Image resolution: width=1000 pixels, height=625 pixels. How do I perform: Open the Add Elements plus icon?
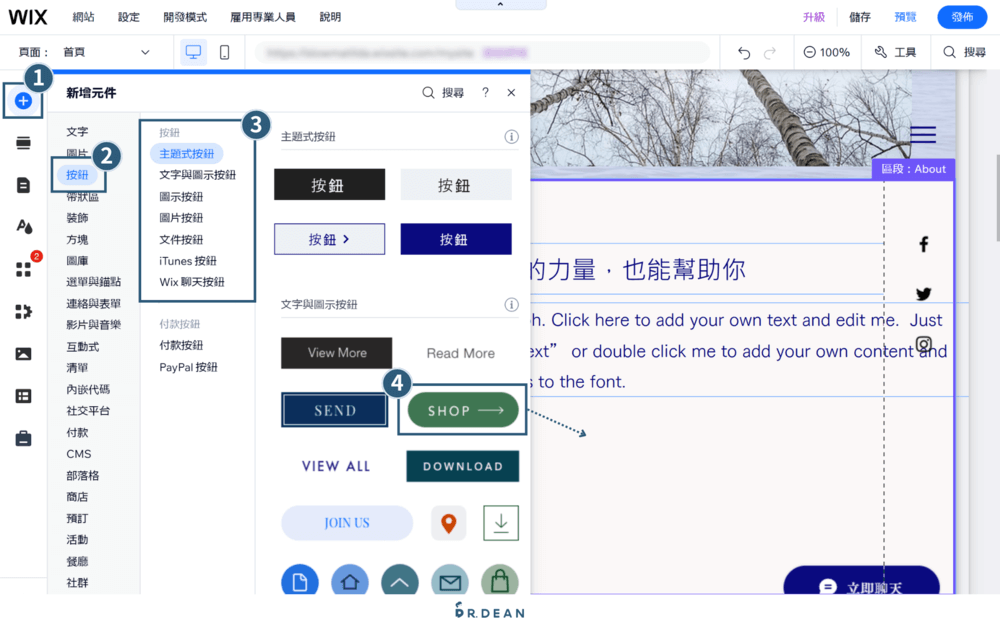(x=22, y=100)
